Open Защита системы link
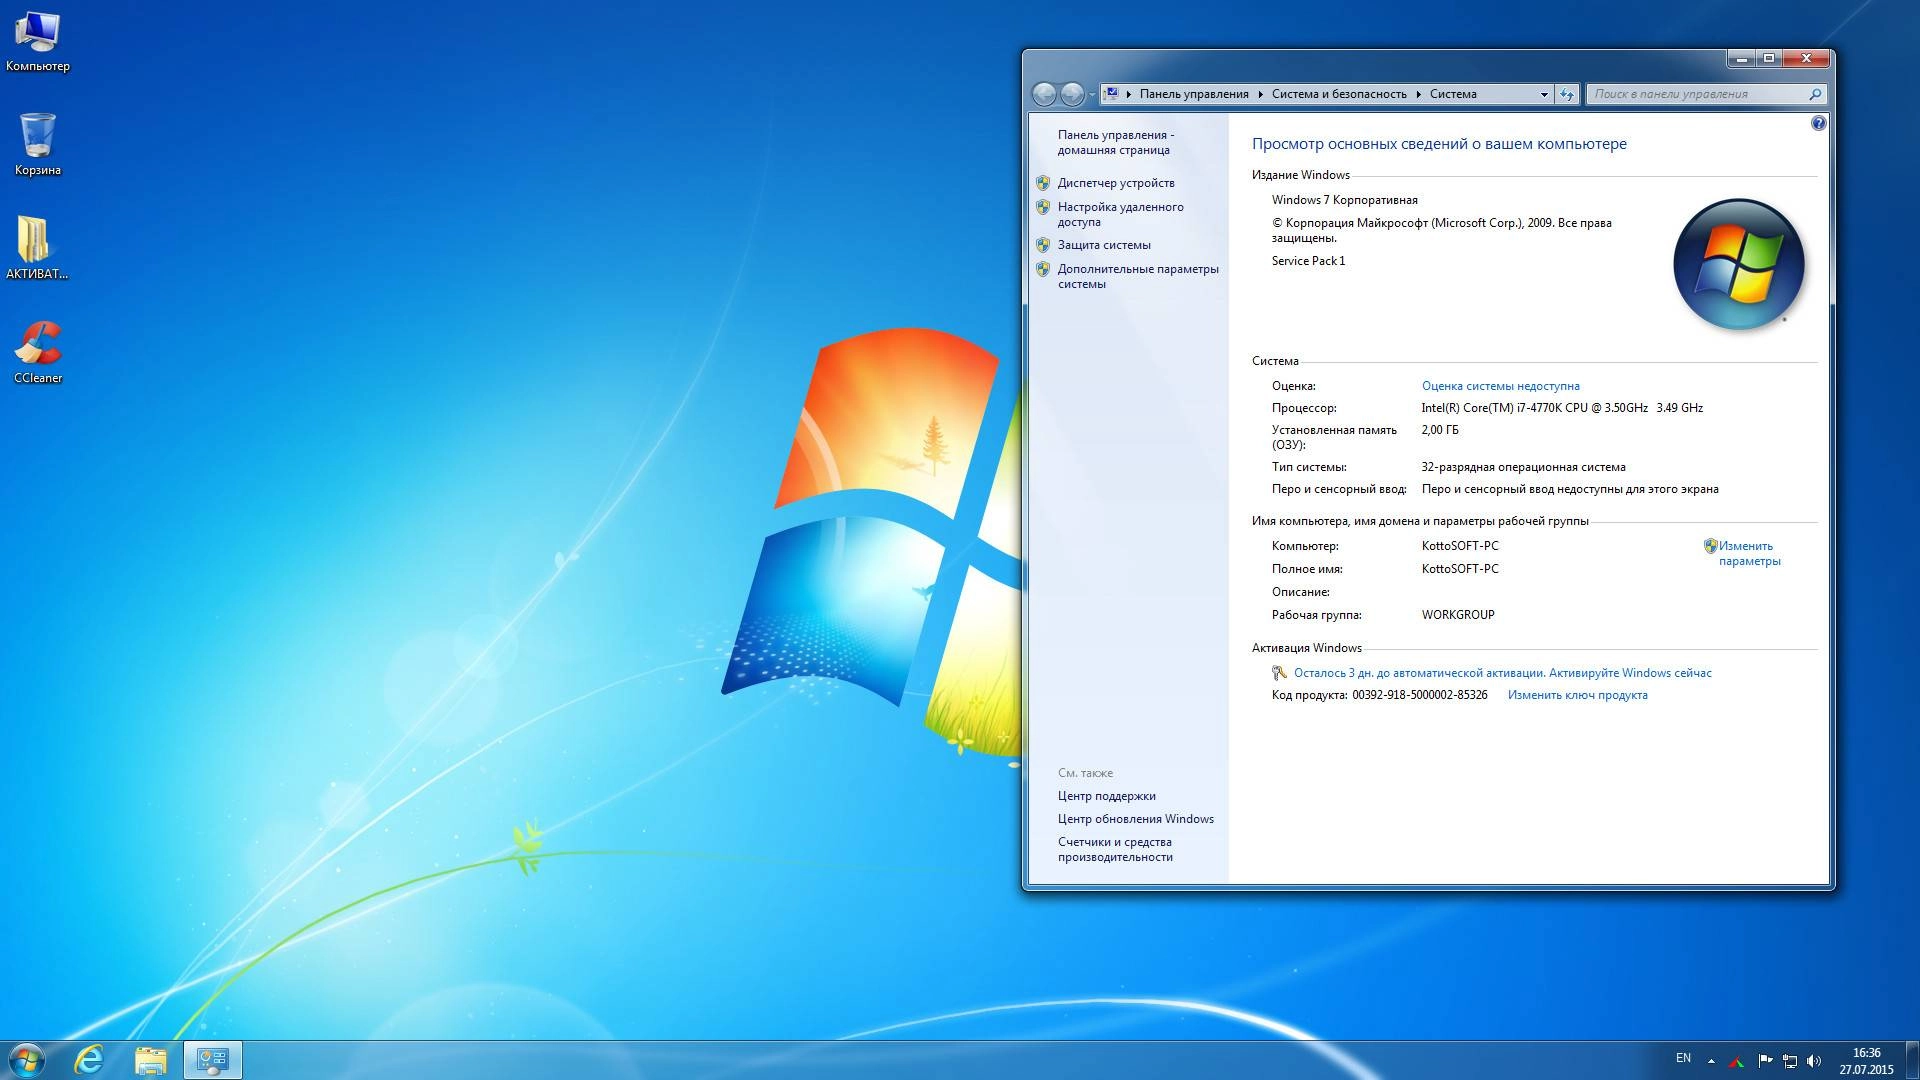 [1104, 245]
